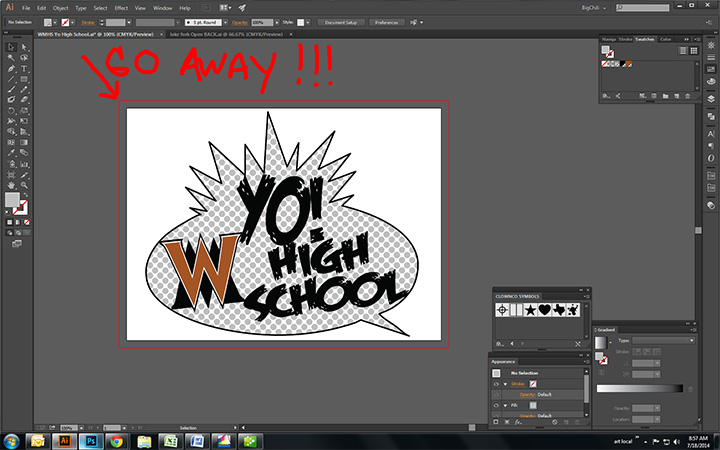Switch to Draw Normal mode

point(9,233)
